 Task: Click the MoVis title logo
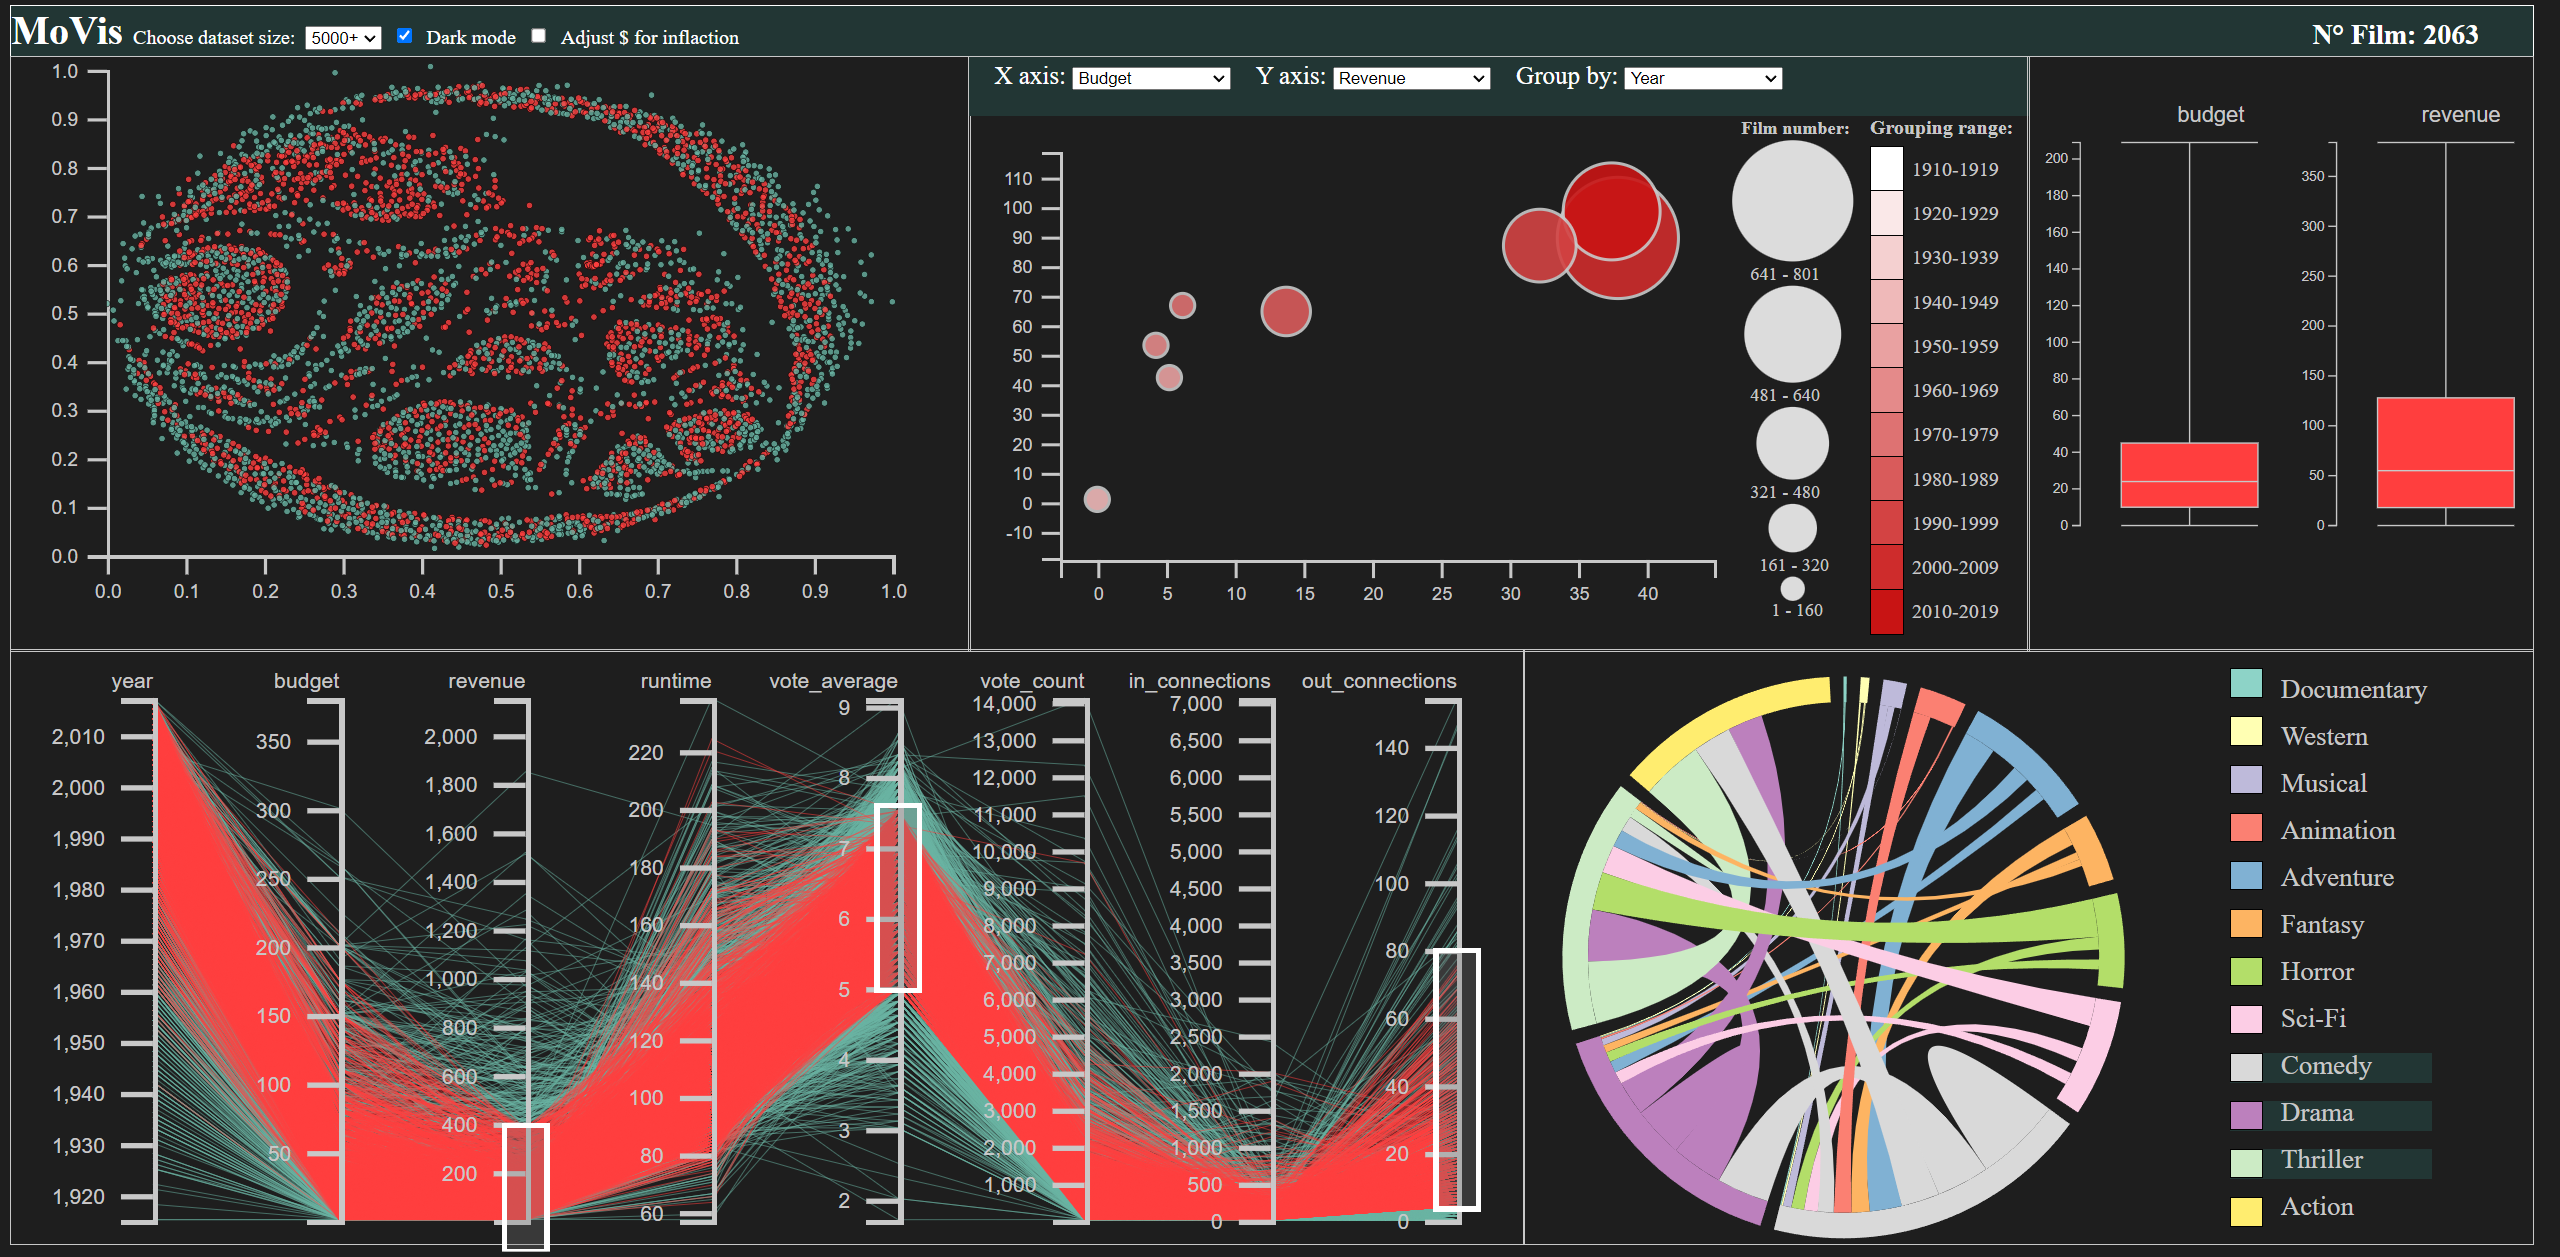(67, 32)
